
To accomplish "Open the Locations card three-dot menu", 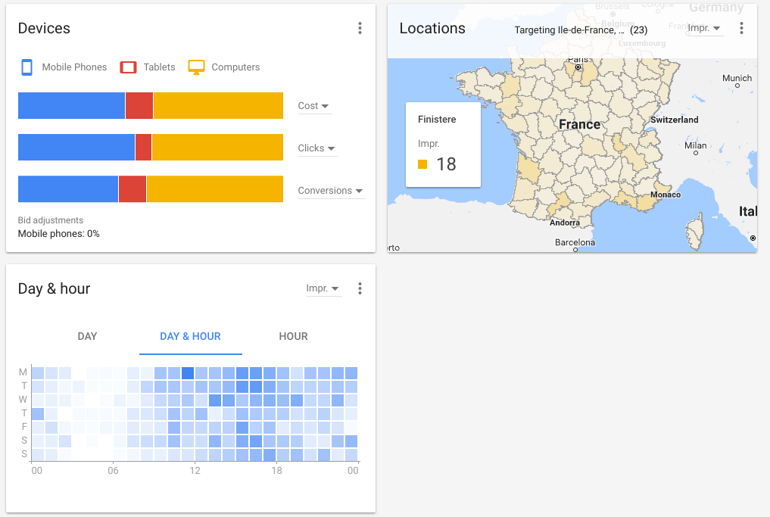I will coord(741,29).
